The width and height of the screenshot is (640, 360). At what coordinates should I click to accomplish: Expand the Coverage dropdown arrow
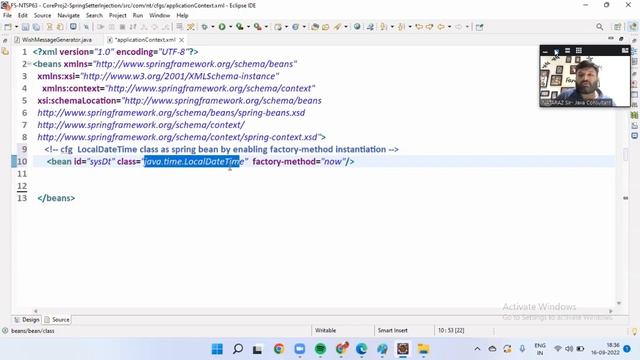click(x=248, y=27)
